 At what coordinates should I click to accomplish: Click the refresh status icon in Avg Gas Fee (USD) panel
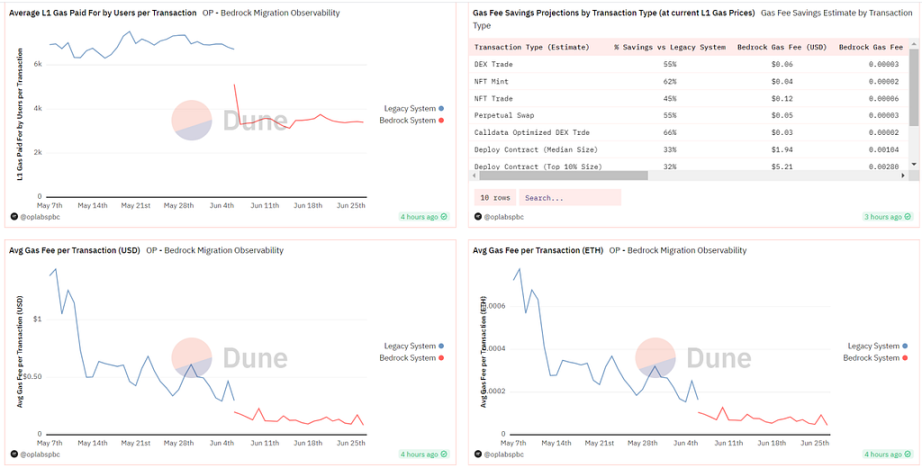(444, 454)
